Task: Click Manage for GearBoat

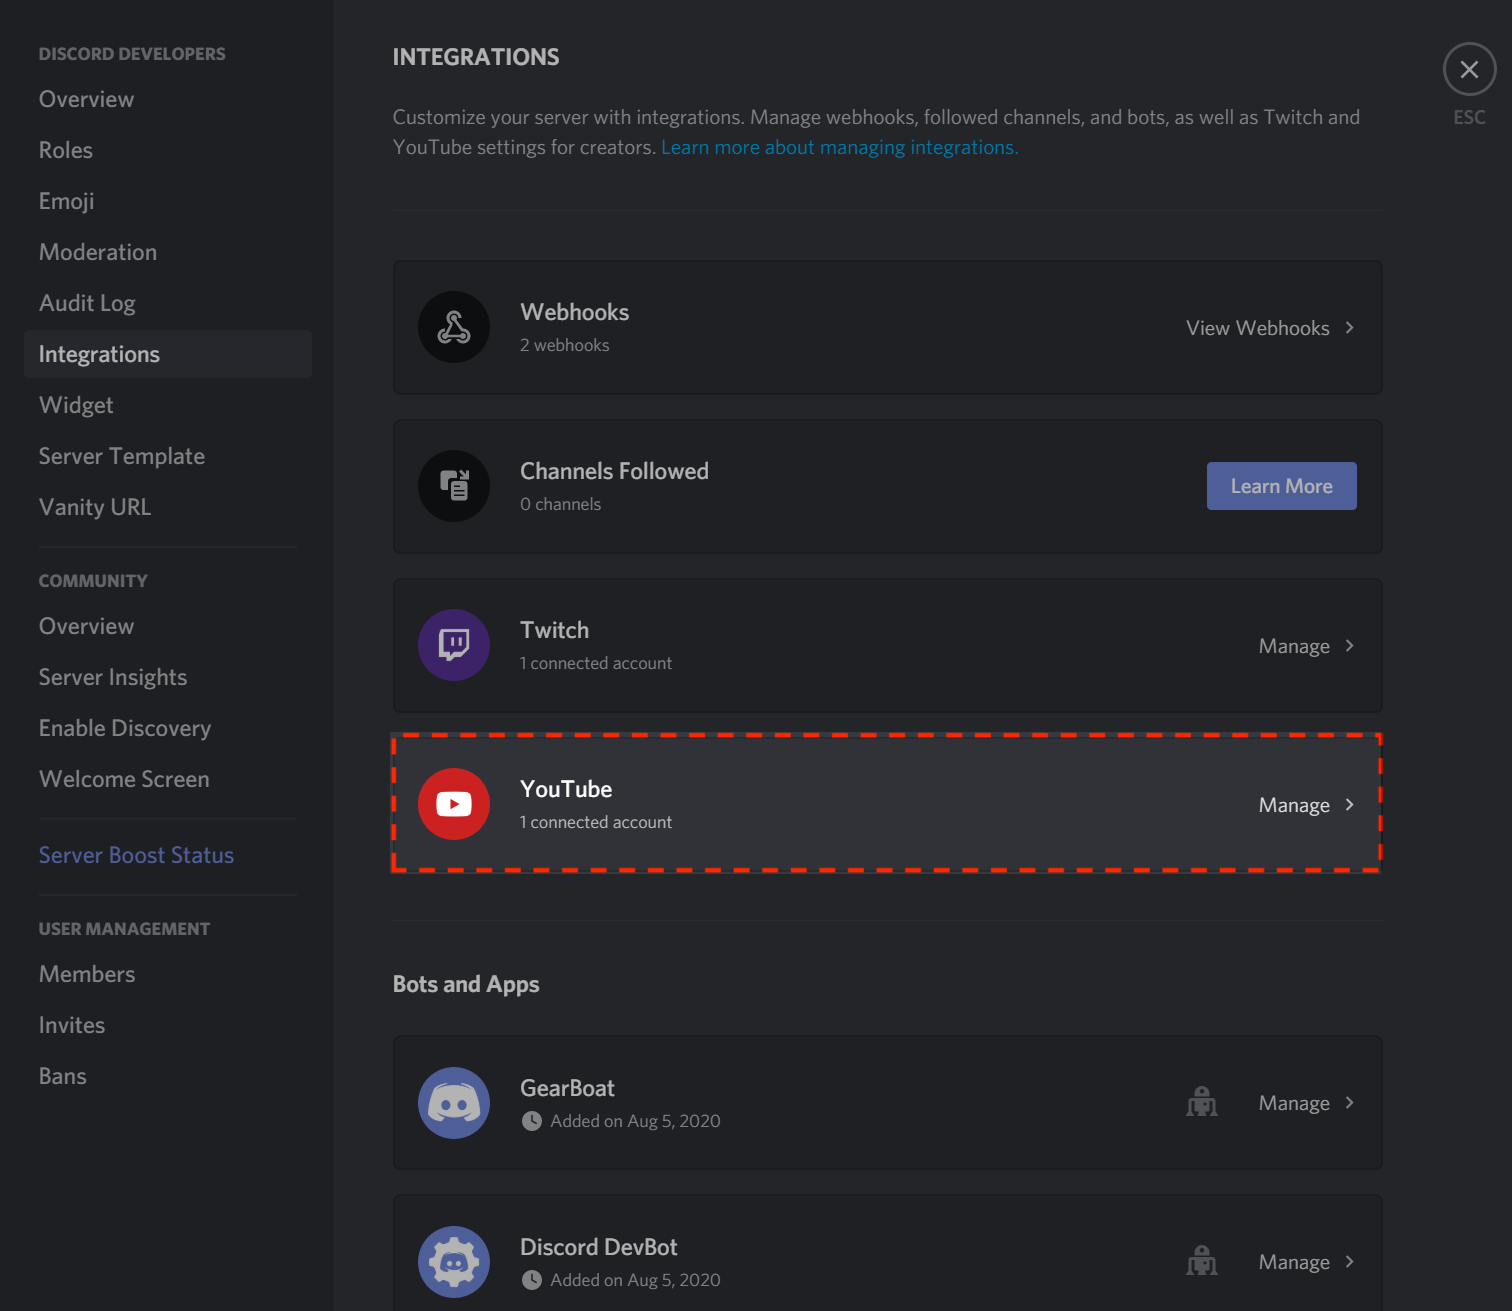Action: (x=1294, y=1103)
